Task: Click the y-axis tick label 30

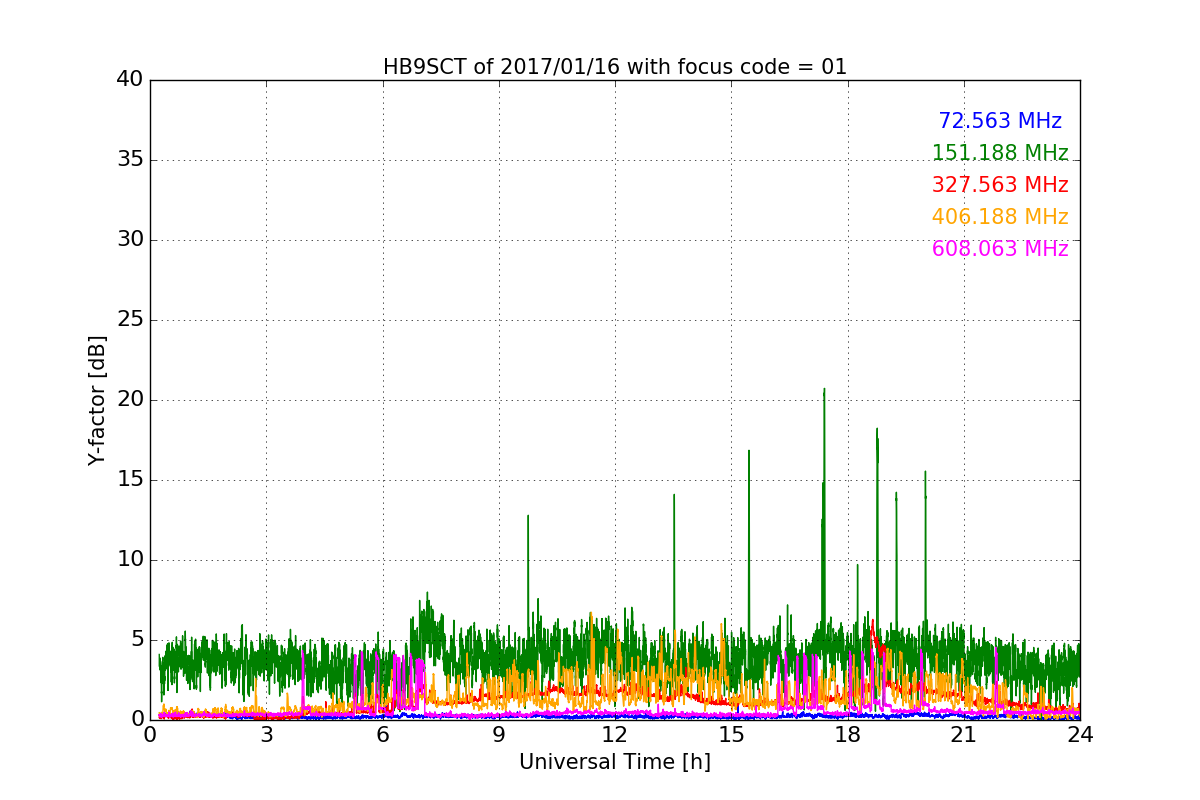Action: tap(130, 240)
